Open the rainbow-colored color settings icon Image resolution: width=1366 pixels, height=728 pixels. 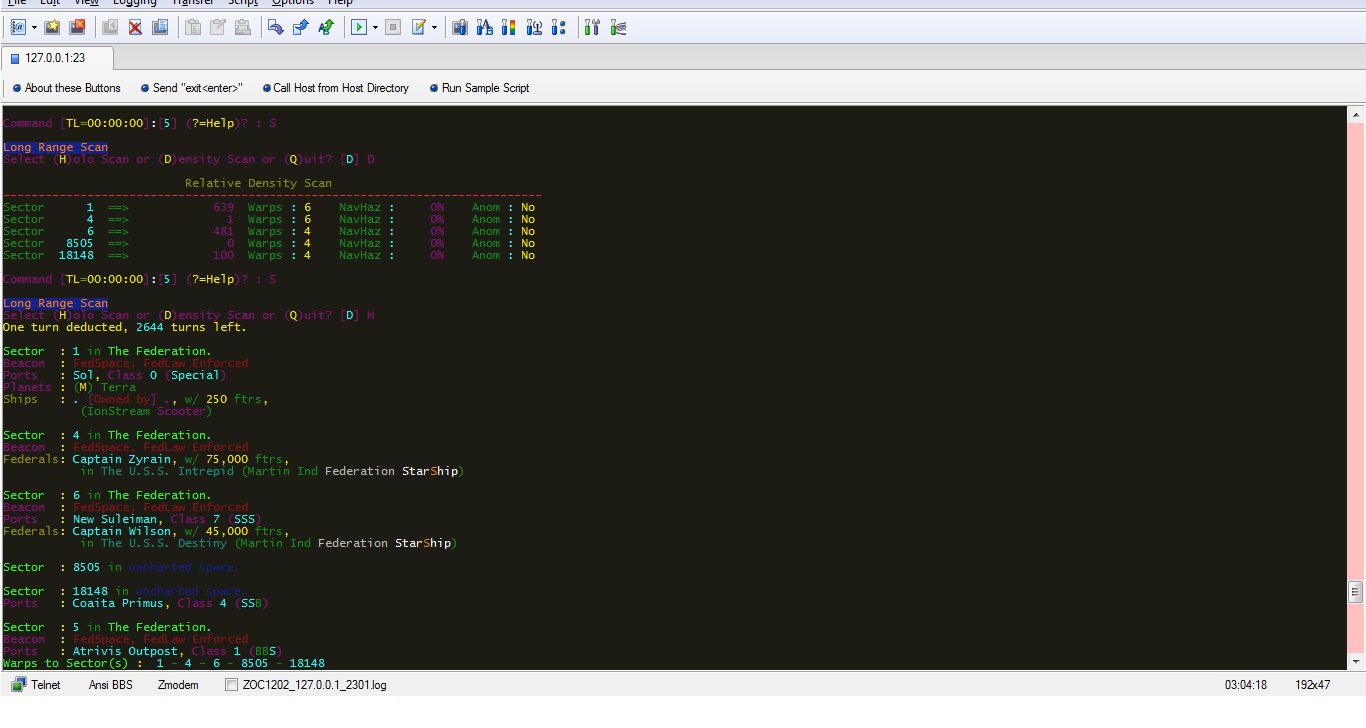pos(509,27)
